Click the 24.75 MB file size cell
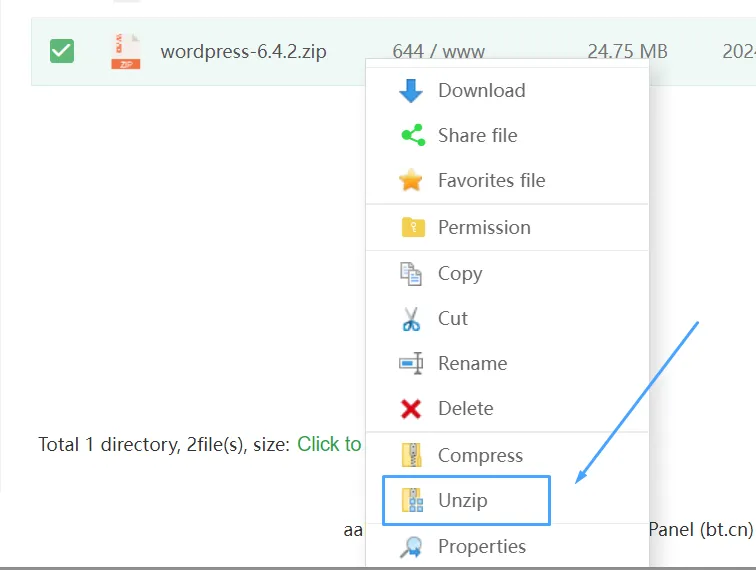 click(x=627, y=51)
